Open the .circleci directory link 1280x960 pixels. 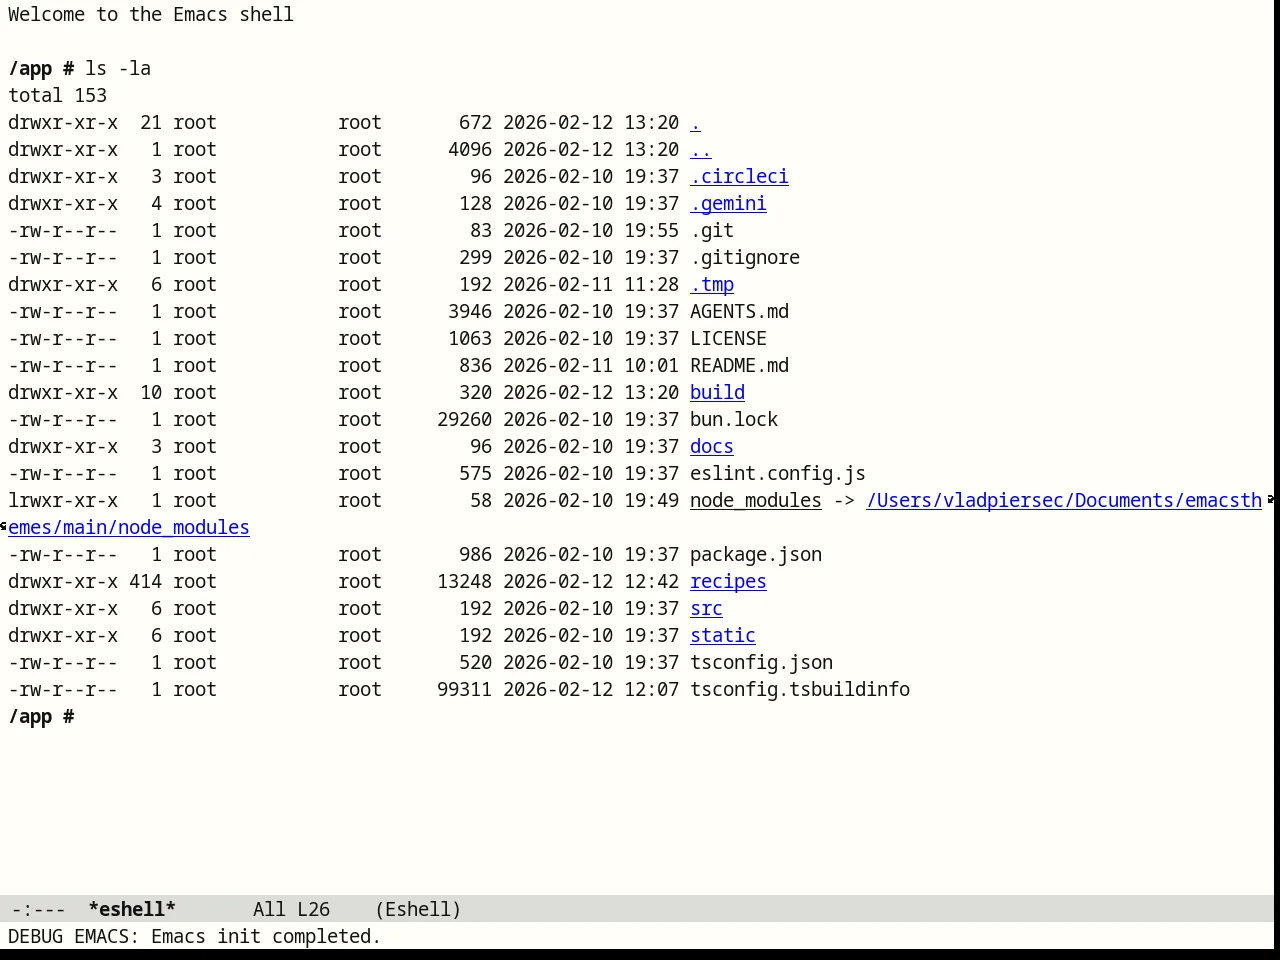(739, 177)
